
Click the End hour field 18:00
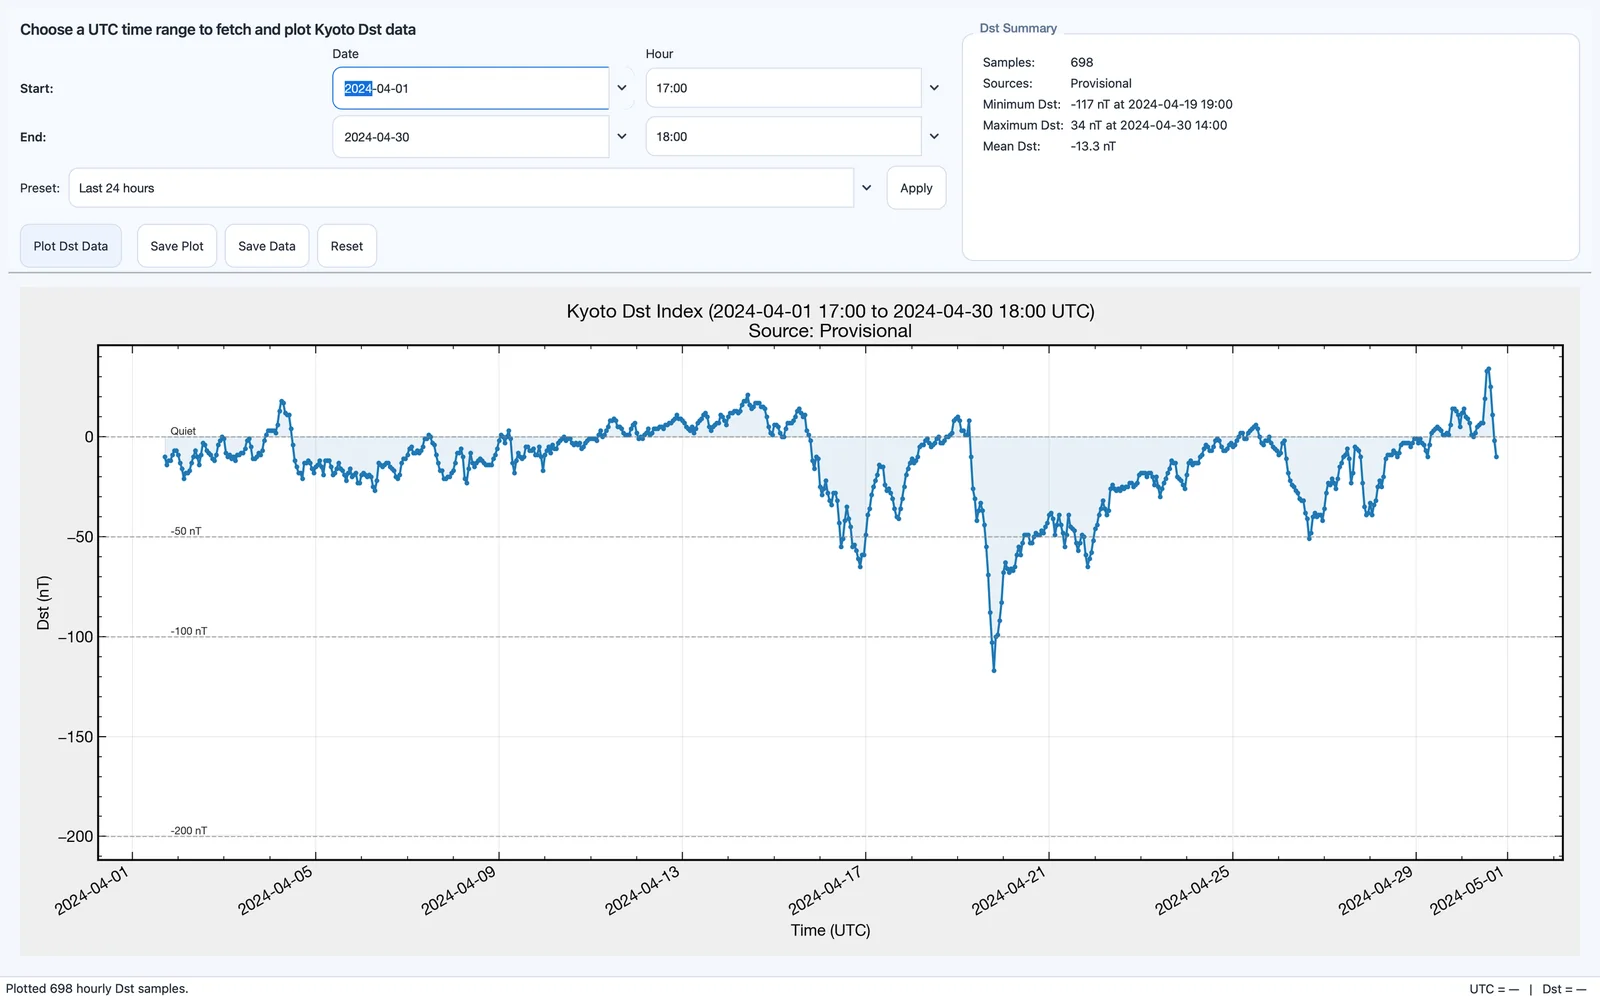783,137
